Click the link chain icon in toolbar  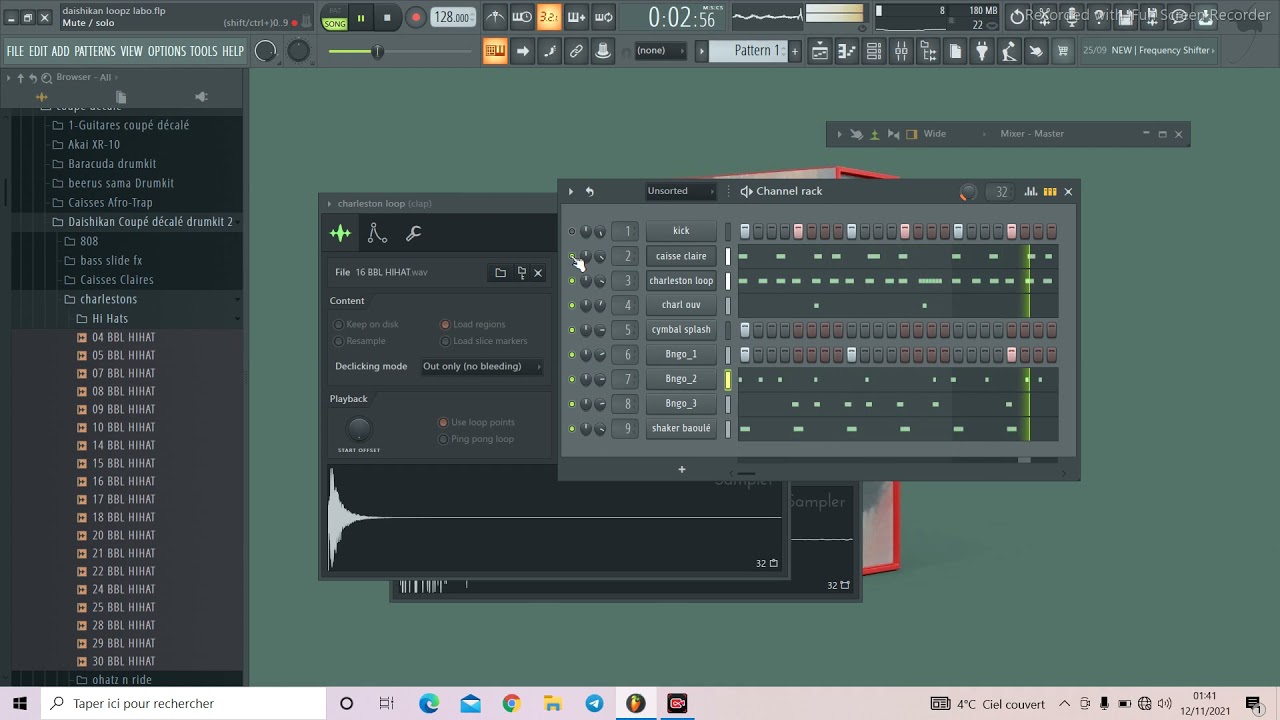576,51
